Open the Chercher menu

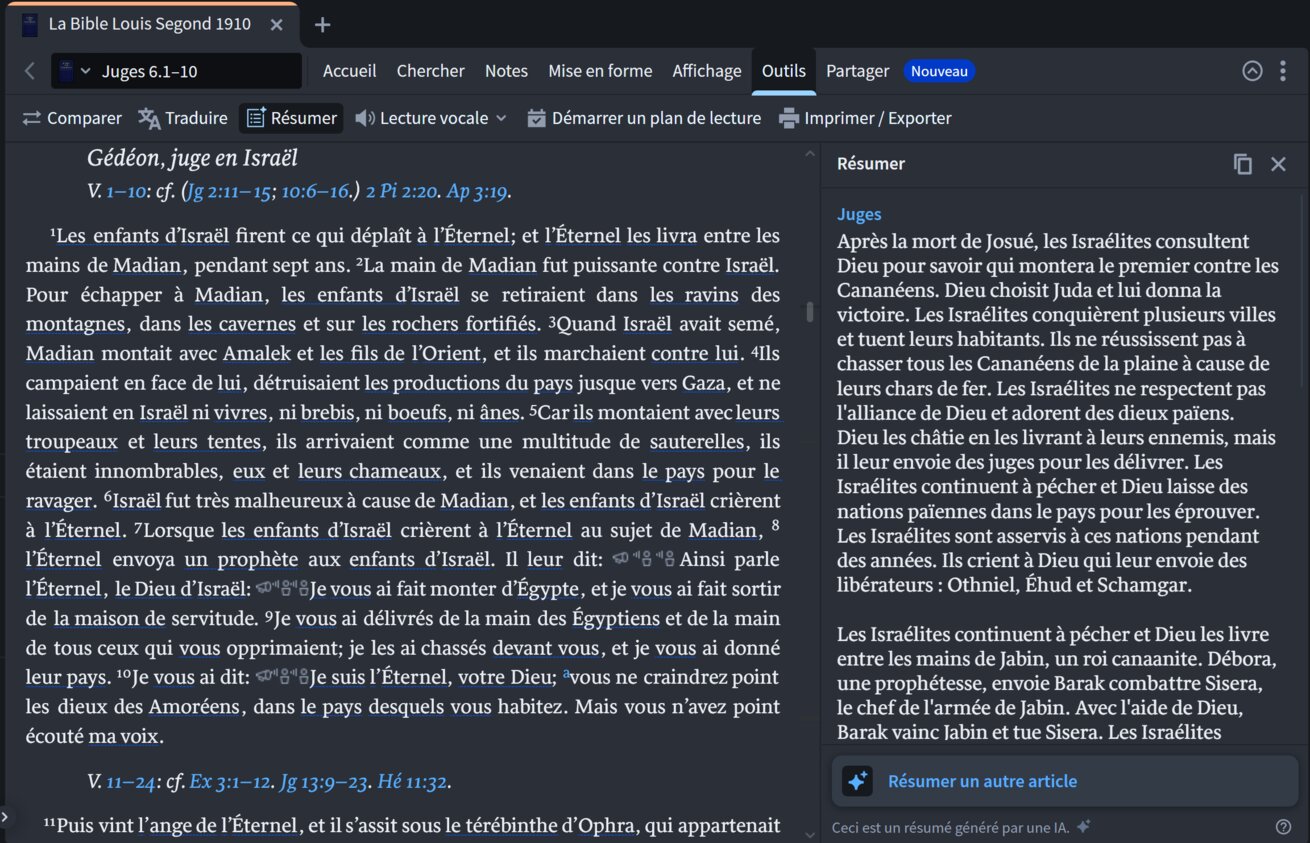[430, 71]
